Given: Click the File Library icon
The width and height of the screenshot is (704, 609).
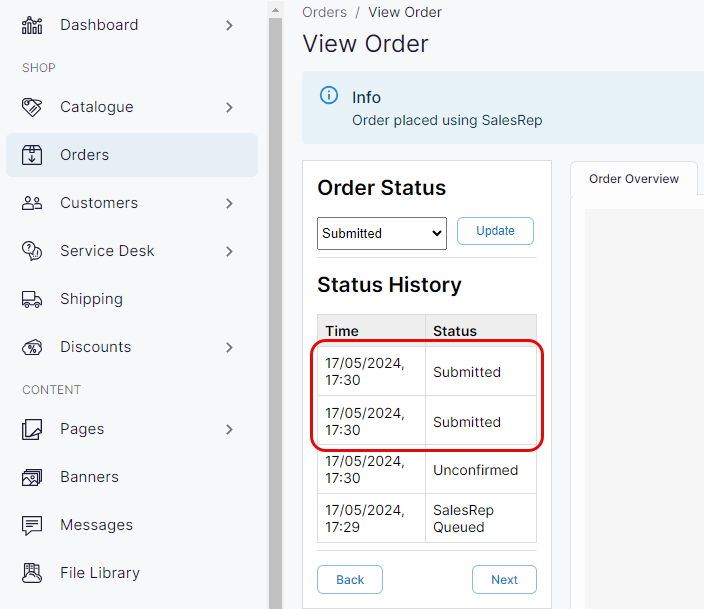Looking at the screenshot, I should (32, 573).
